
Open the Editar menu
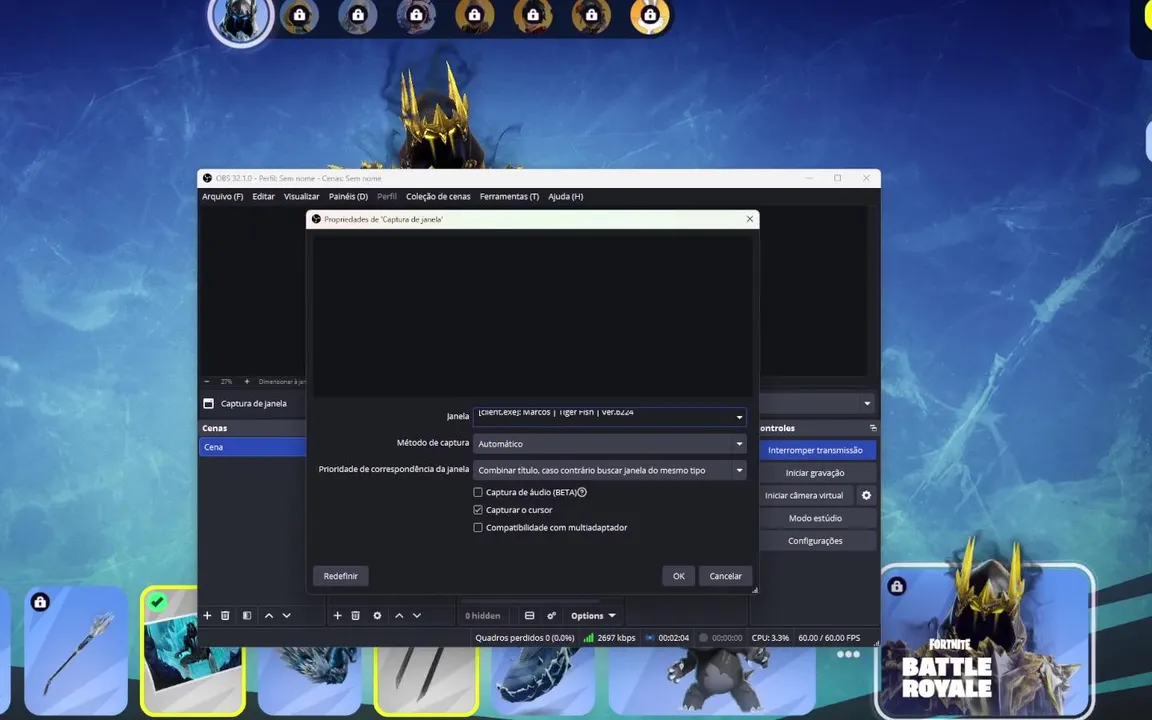pyautogui.click(x=263, y=196)
